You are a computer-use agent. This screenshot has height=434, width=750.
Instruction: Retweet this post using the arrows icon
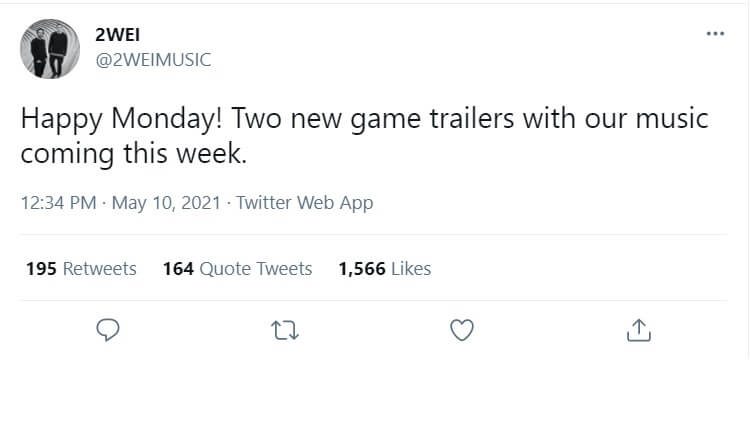285,329
